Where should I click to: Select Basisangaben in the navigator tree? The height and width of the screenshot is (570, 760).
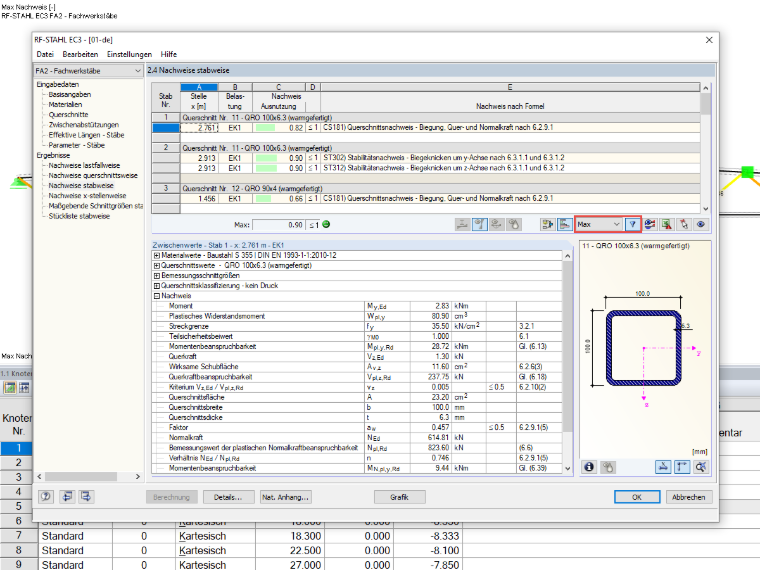70,95
